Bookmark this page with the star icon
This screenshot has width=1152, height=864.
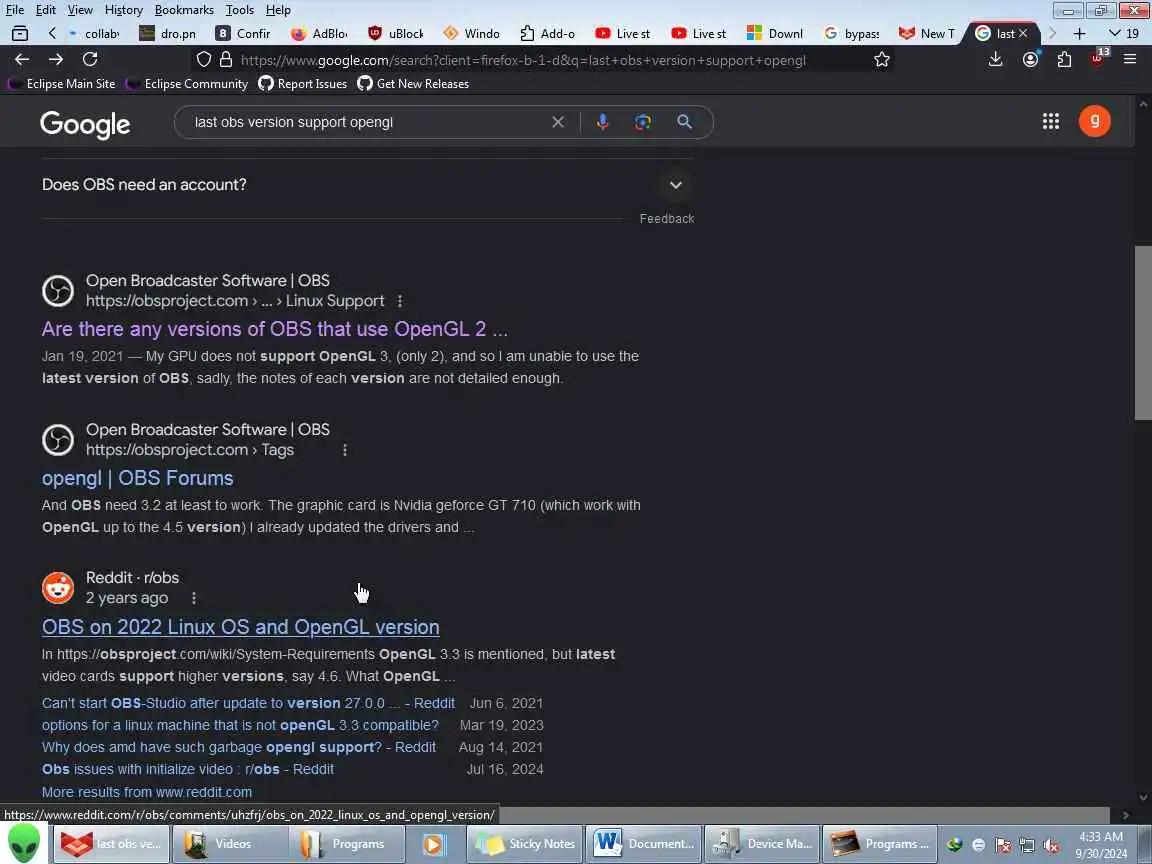[x=882, y=60]
